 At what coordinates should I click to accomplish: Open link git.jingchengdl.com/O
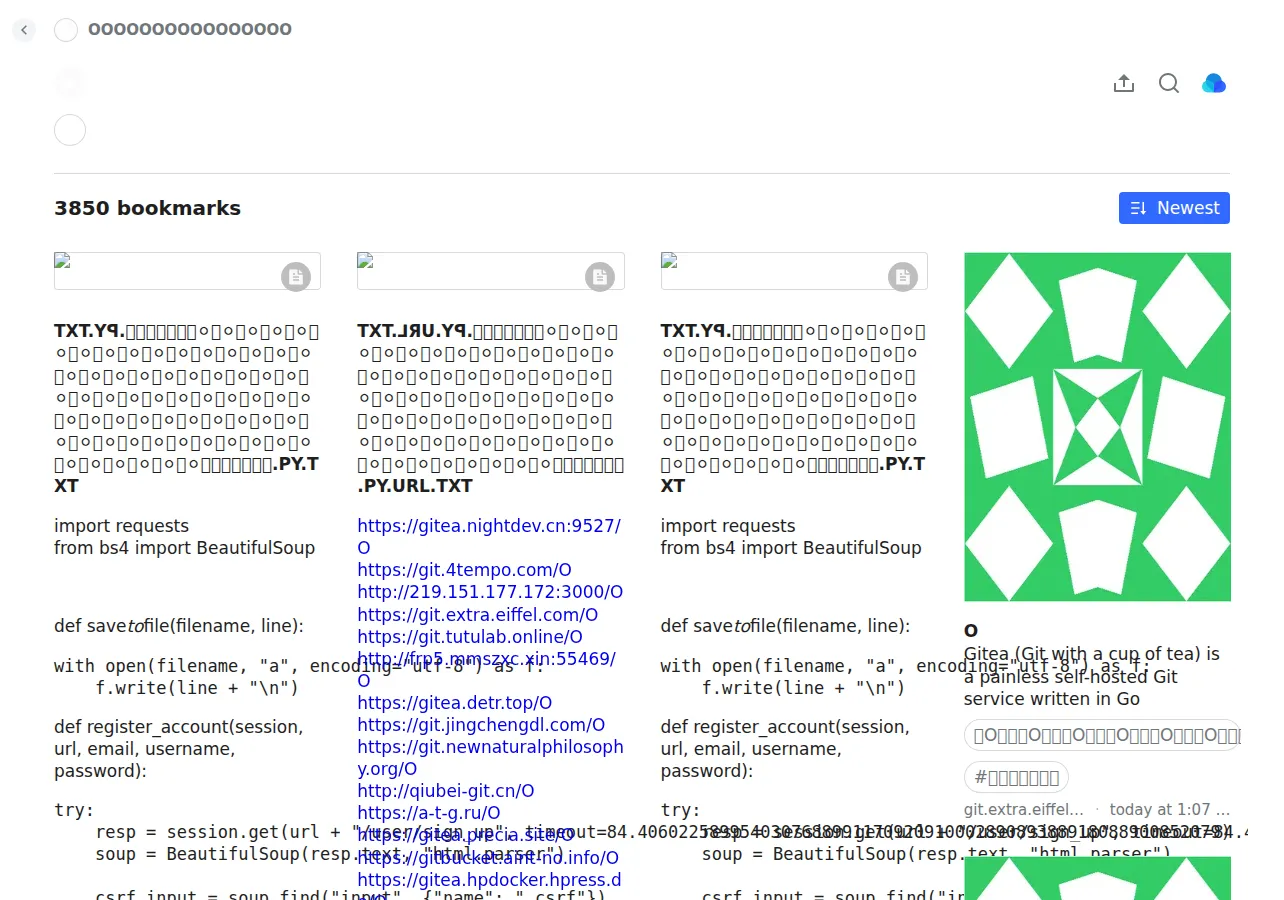coord(481,724)
